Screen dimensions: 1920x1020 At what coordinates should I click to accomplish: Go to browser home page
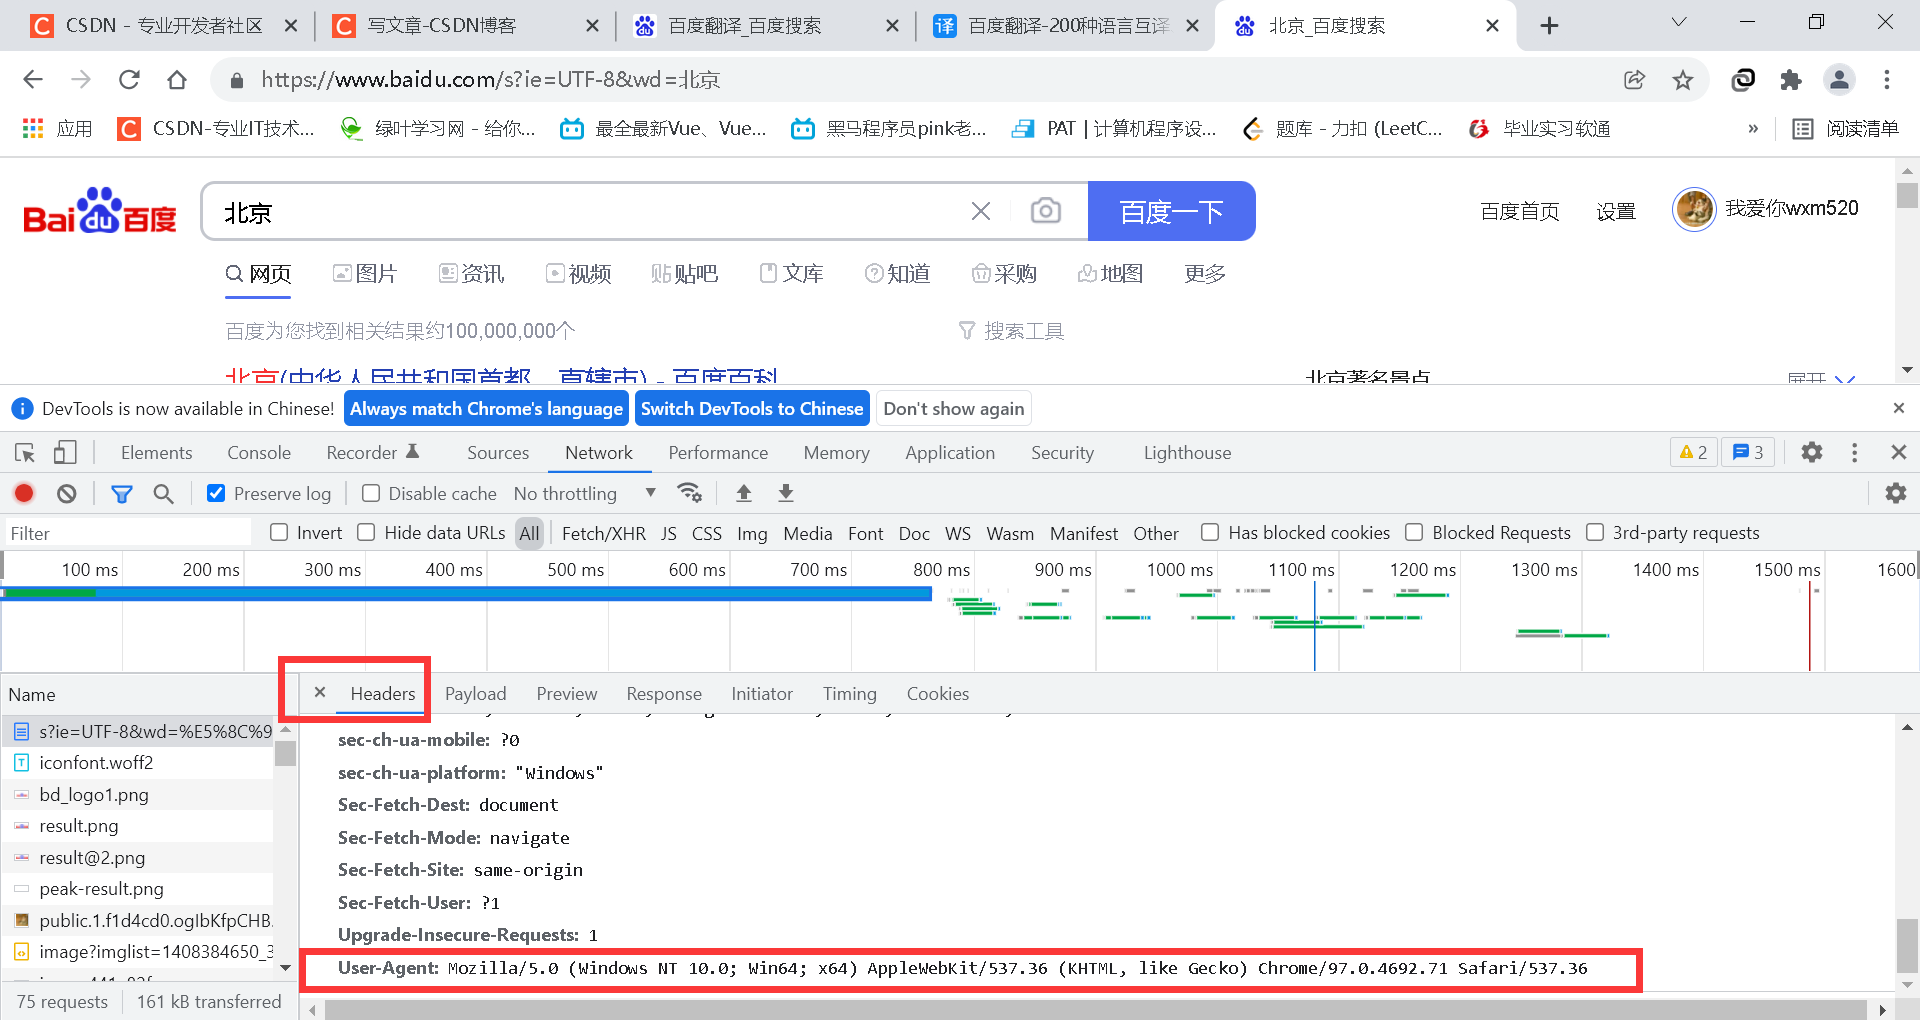coord(177,80)
